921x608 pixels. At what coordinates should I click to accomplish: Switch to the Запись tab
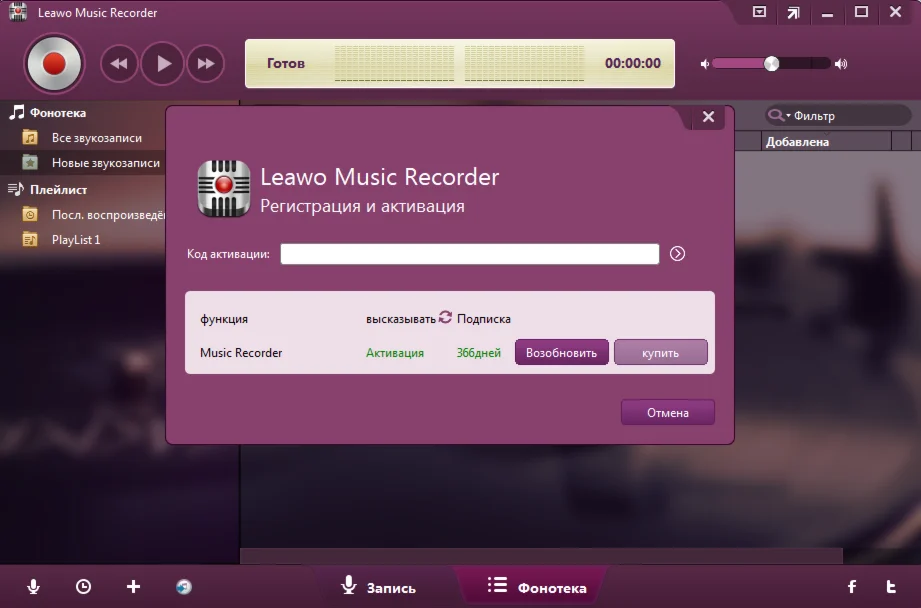tap(379, 587)
